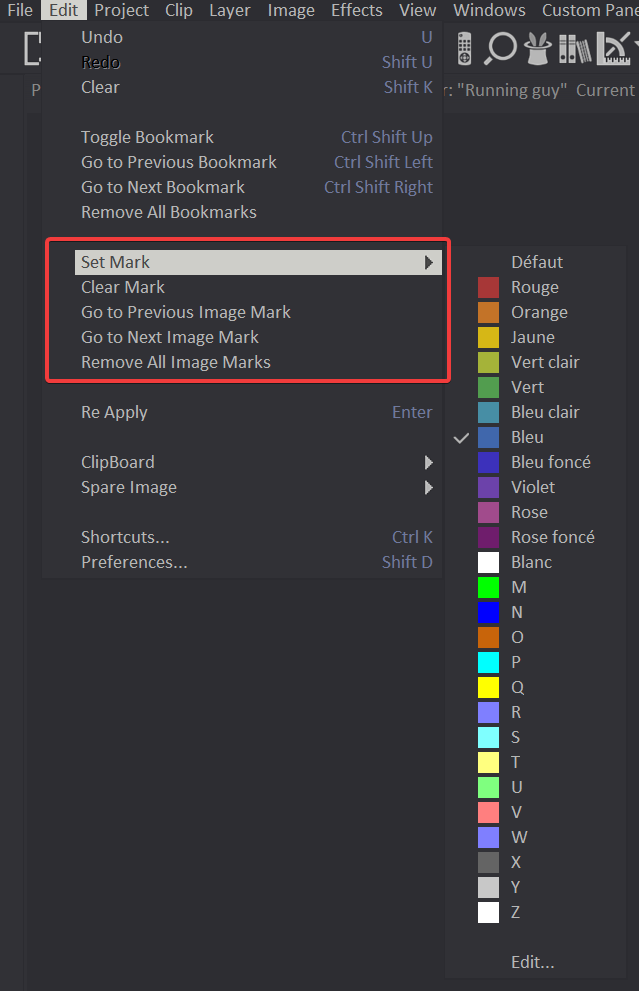Open the Project menu

121,10
